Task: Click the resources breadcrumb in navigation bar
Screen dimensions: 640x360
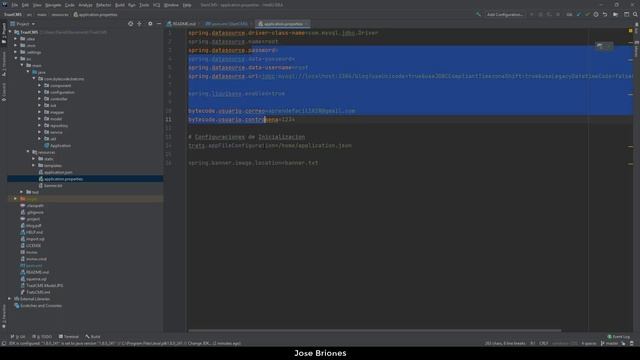Action: pos(60,15)
